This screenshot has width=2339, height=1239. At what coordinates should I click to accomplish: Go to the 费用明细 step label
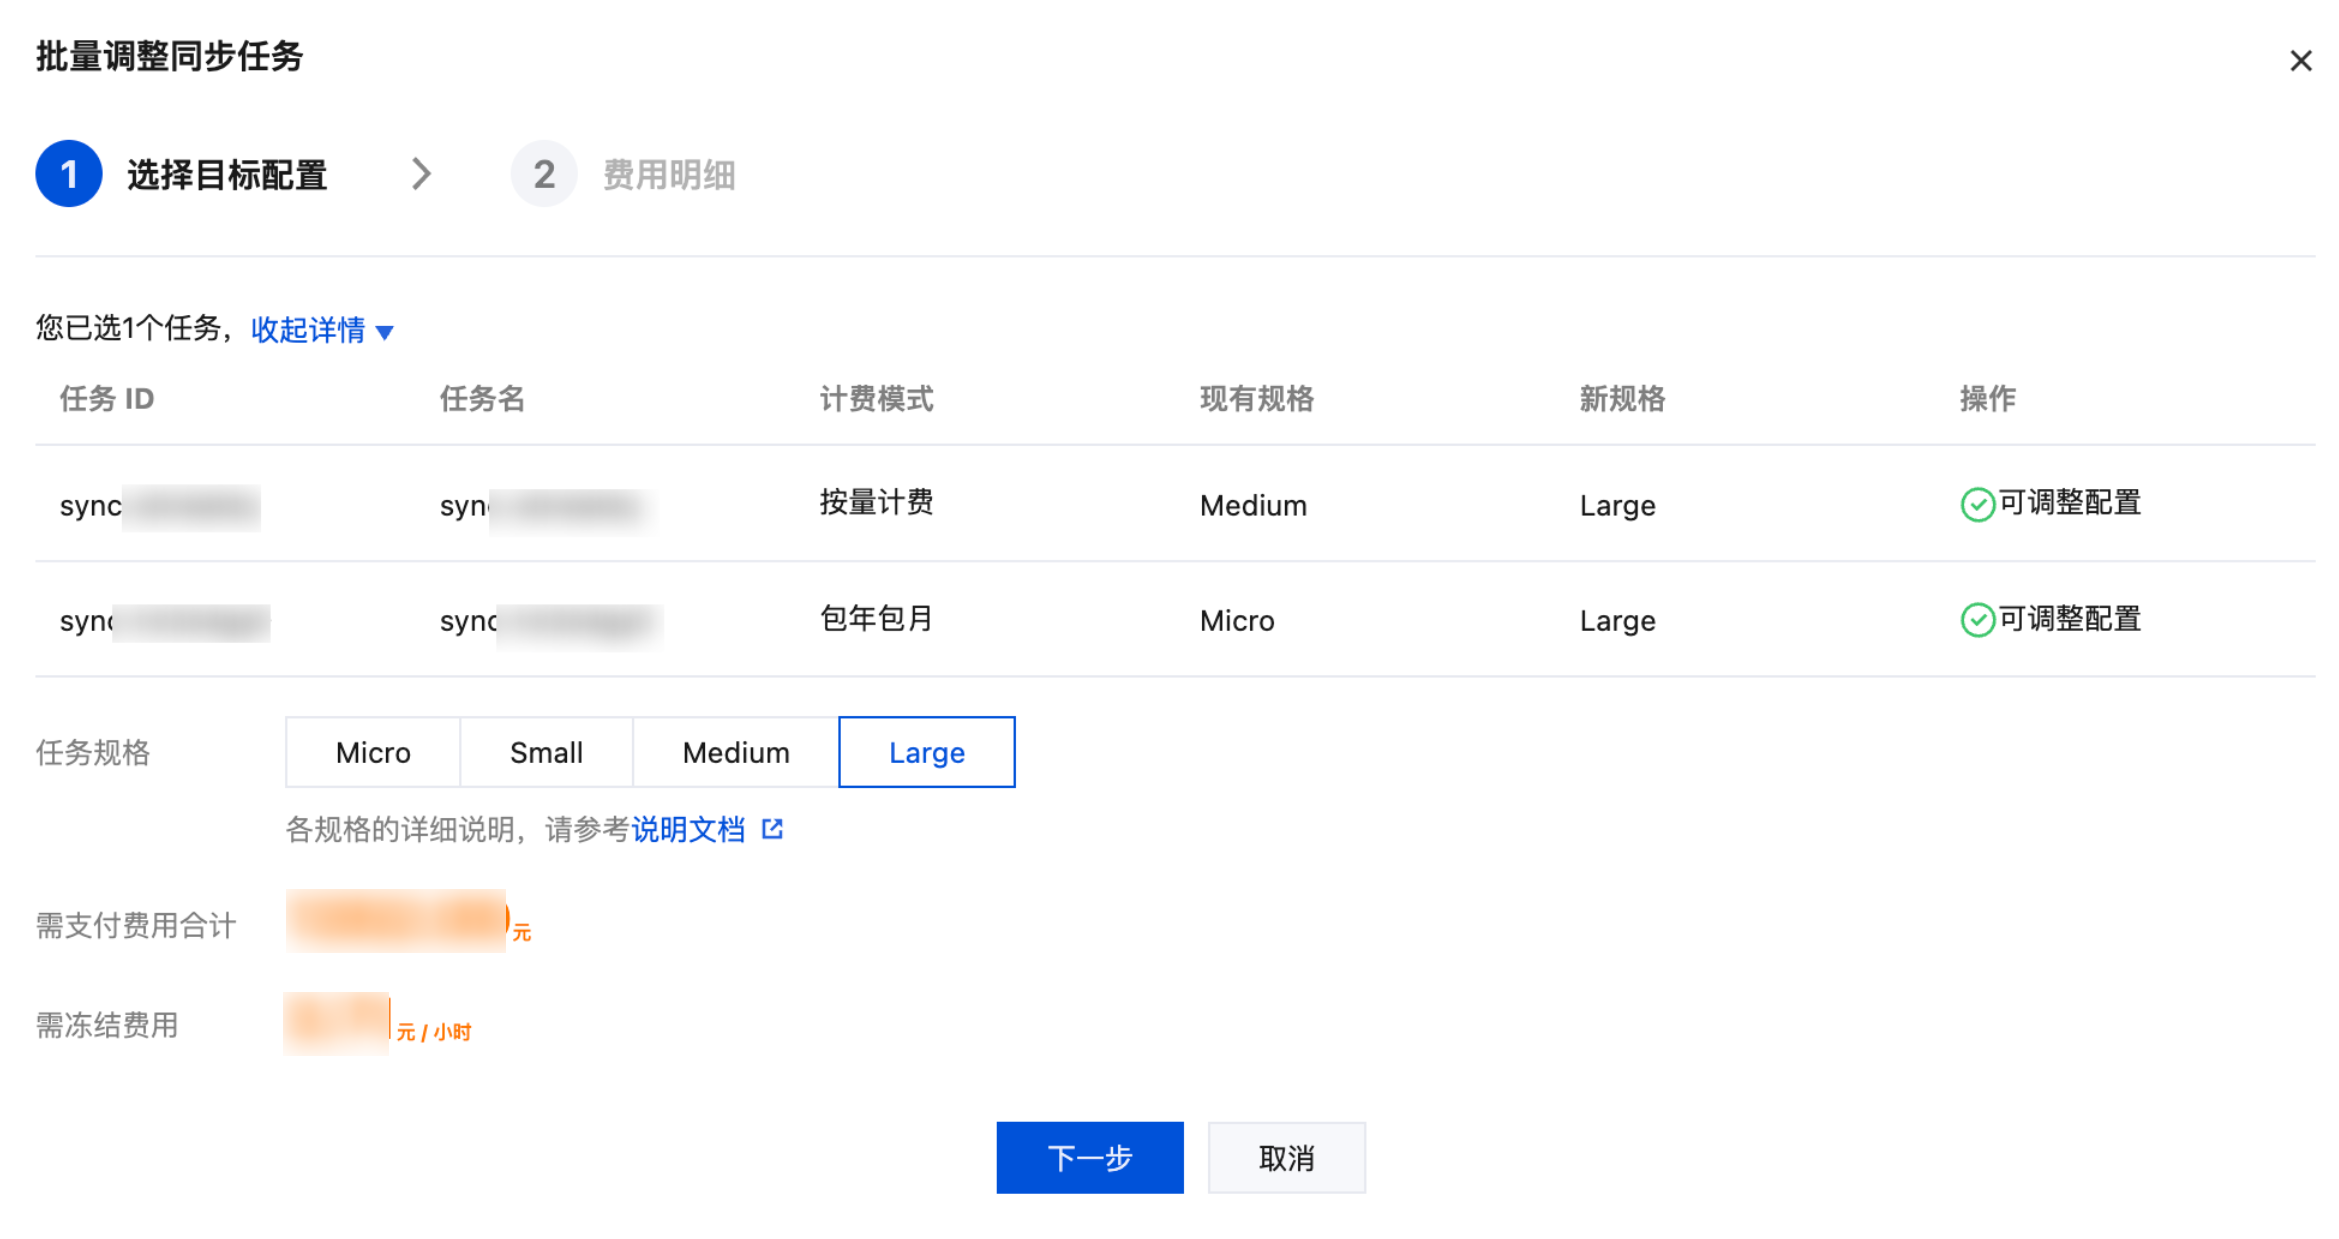tap(669, 175)
